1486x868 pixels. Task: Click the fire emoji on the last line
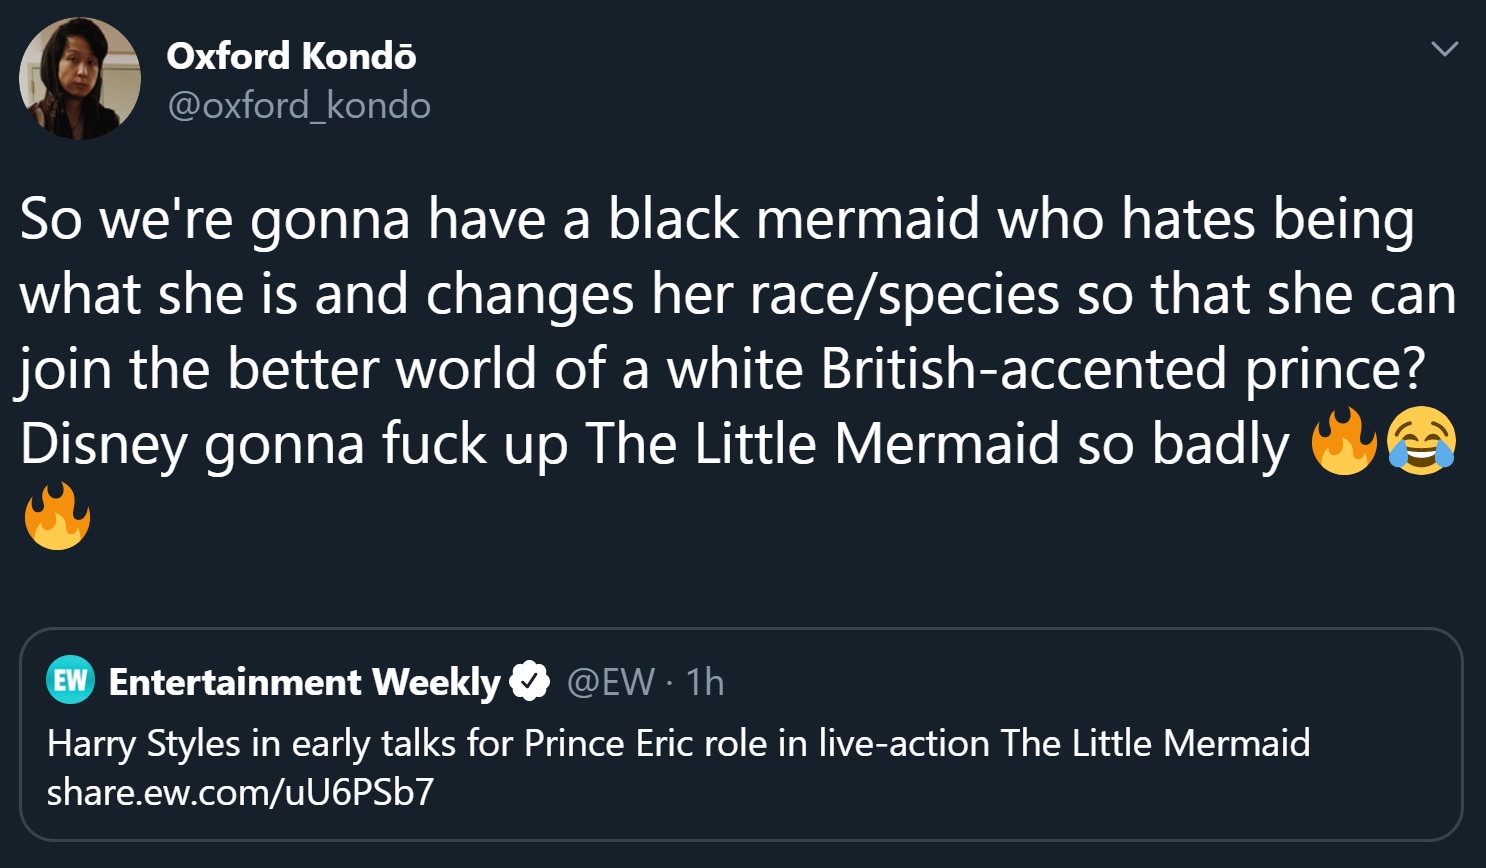coord(57,516)
